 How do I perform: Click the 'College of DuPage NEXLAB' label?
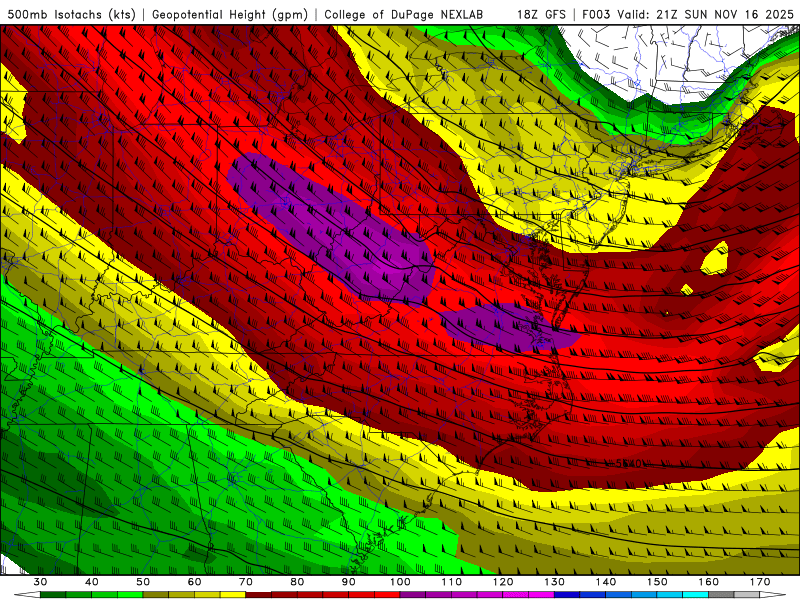coord(404,14)
